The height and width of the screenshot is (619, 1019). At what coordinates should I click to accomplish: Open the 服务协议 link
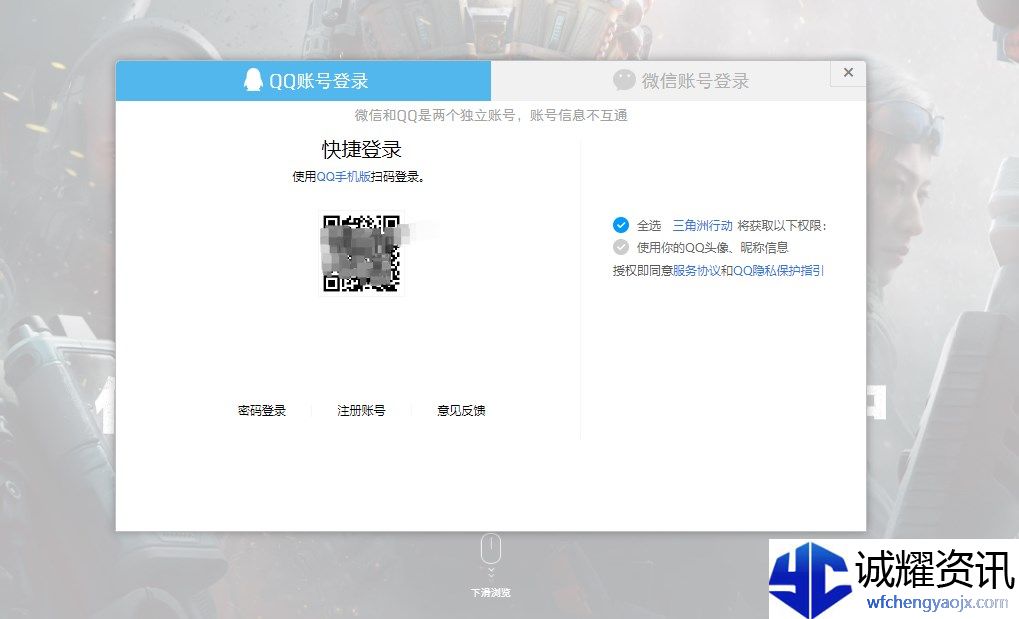[x=696, y=270]
